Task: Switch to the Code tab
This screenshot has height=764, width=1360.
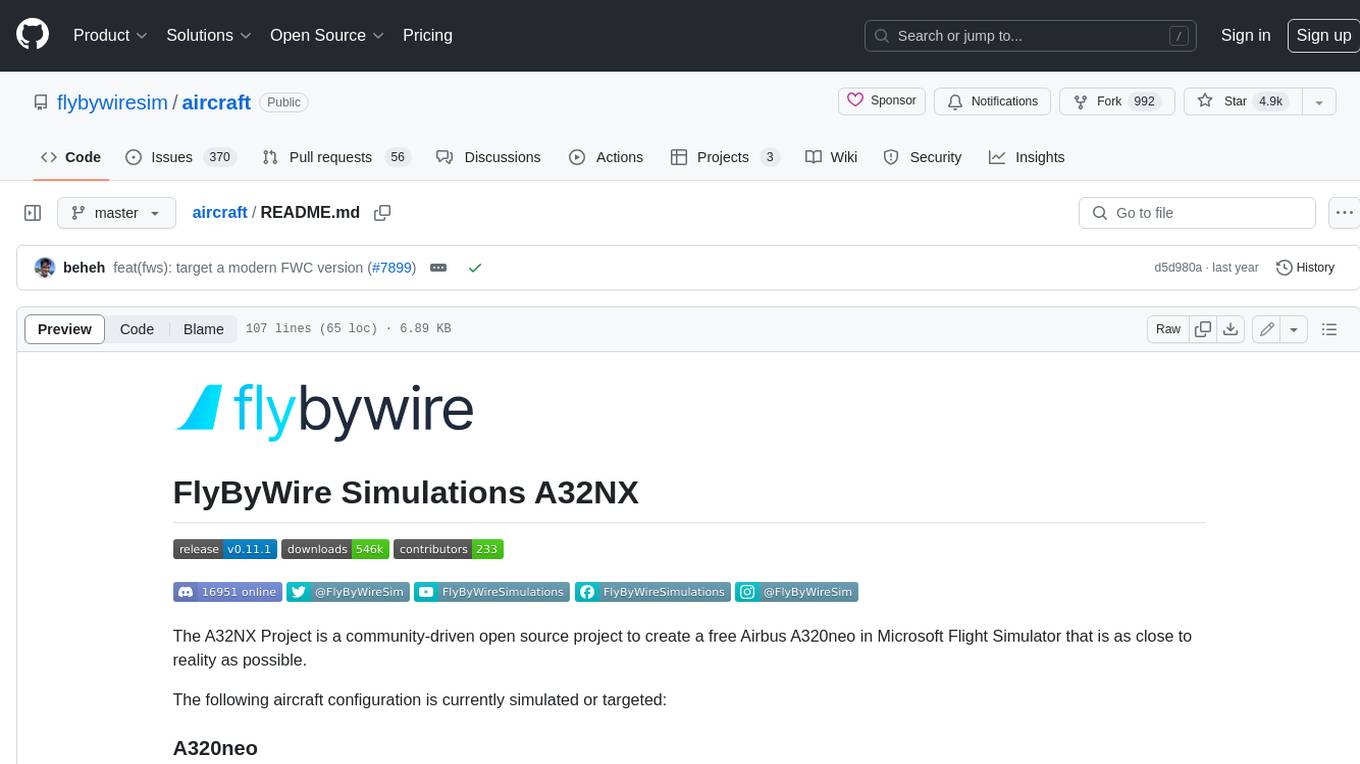Action: coord(71,157)
